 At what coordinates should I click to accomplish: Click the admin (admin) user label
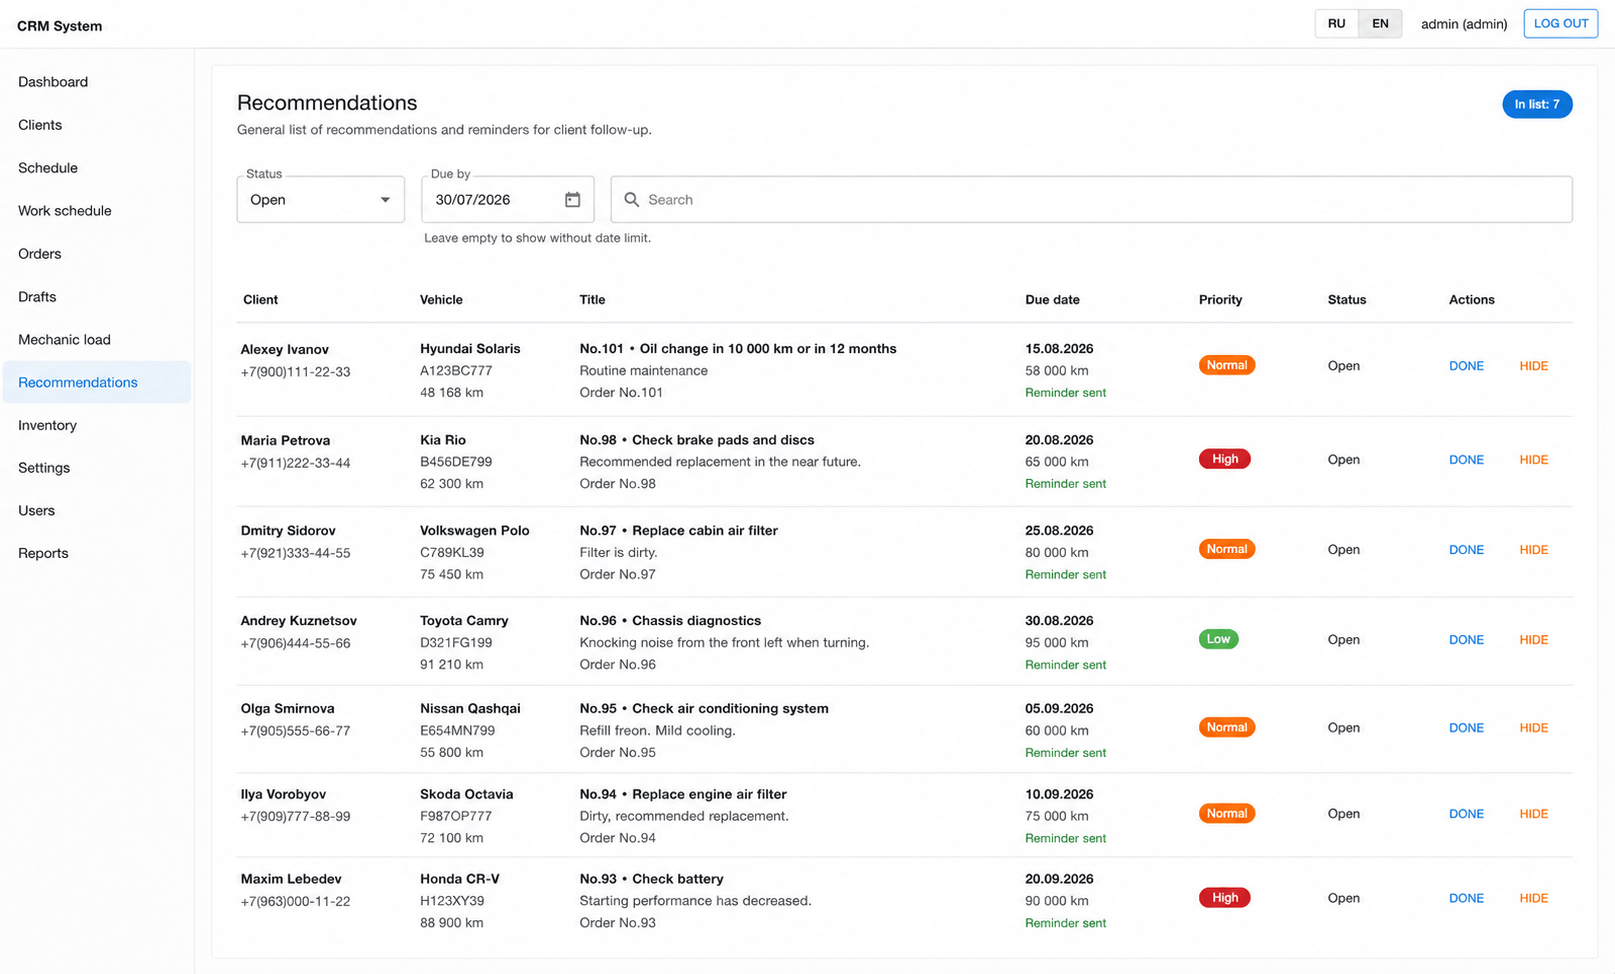pos(1464,24)
